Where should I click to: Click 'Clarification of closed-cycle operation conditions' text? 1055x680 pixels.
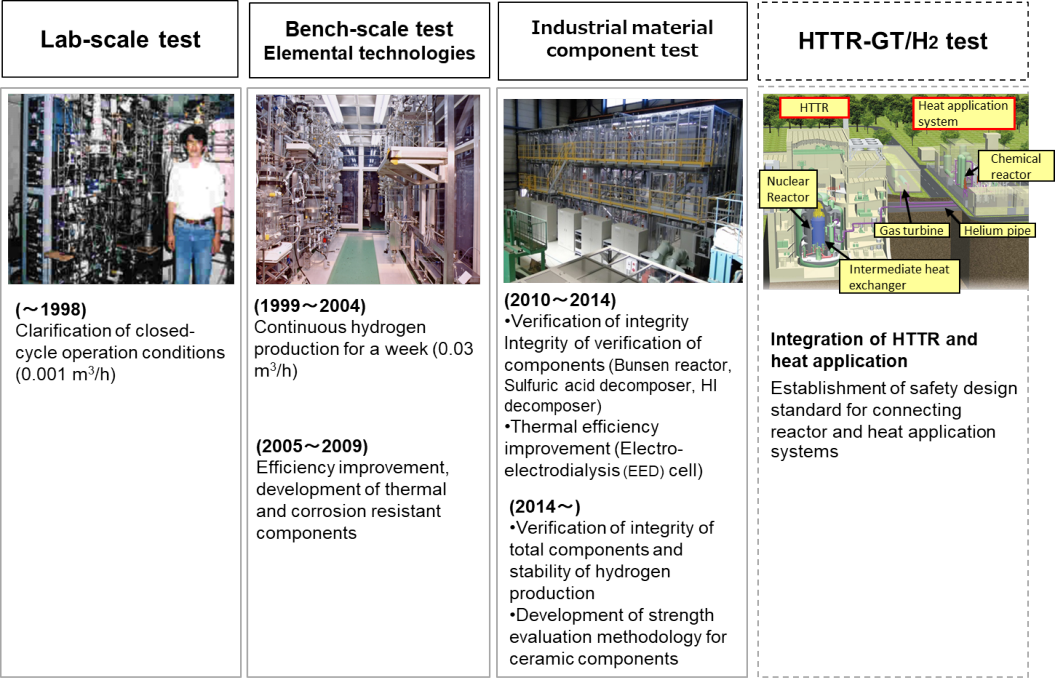coord(120,342)
